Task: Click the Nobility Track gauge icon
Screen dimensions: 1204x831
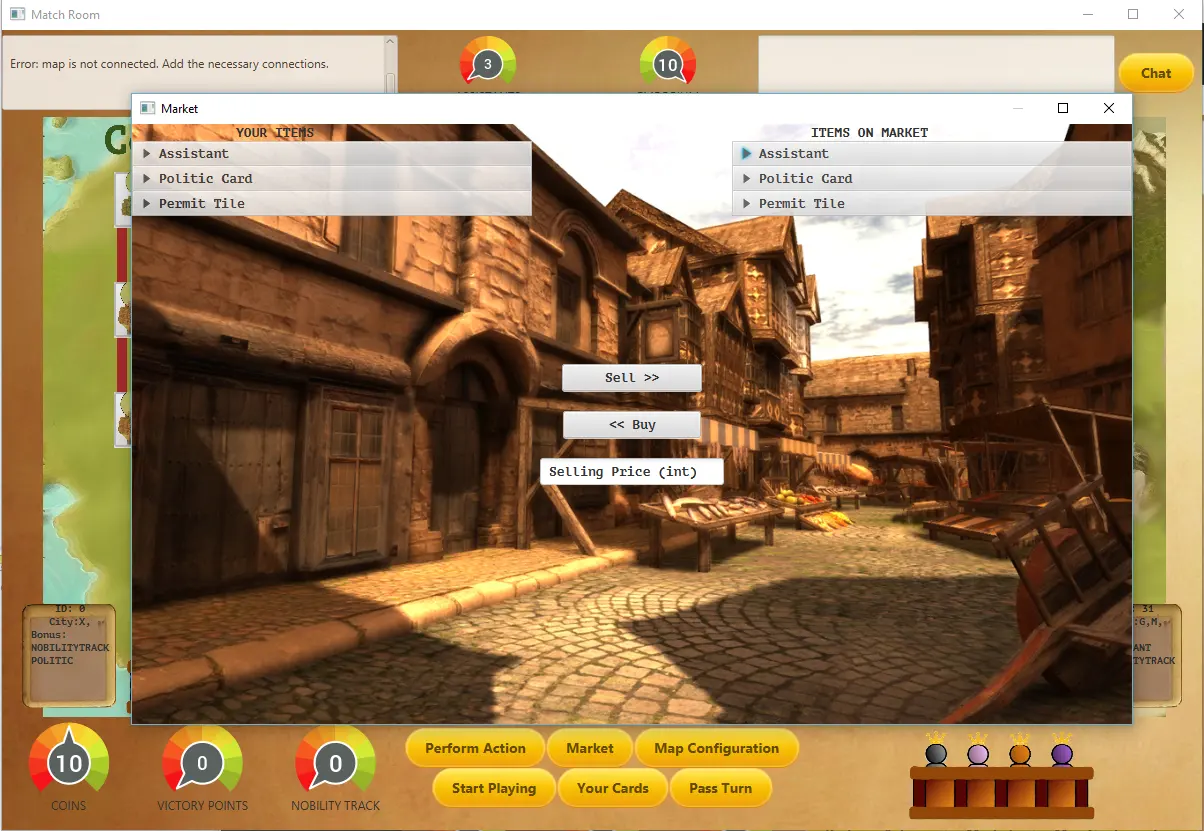Action: 335,763
